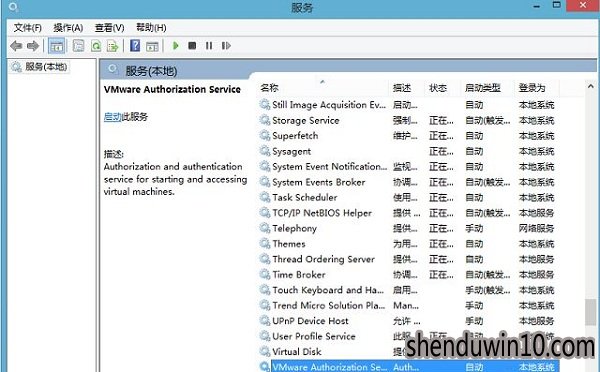Viewport: 600px width, 372px height.
Task: Stop the service with the square icon
Action: click(192, 46)
